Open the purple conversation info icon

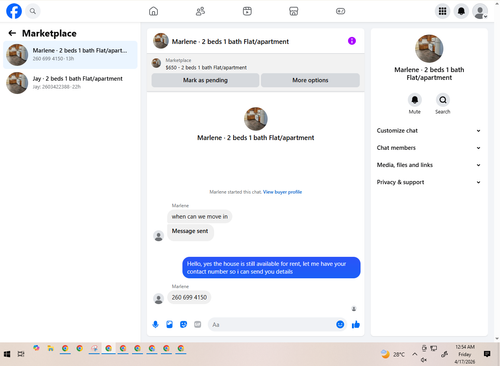click(x=352, y=41)
